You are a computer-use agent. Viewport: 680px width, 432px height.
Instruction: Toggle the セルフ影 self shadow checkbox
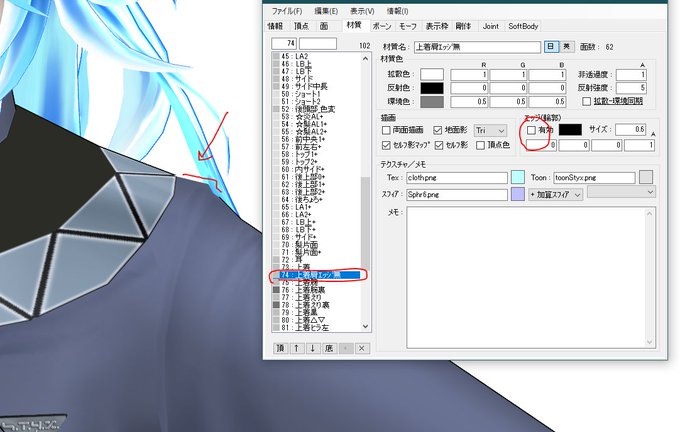pyautogui.click(x=439, y=145)
